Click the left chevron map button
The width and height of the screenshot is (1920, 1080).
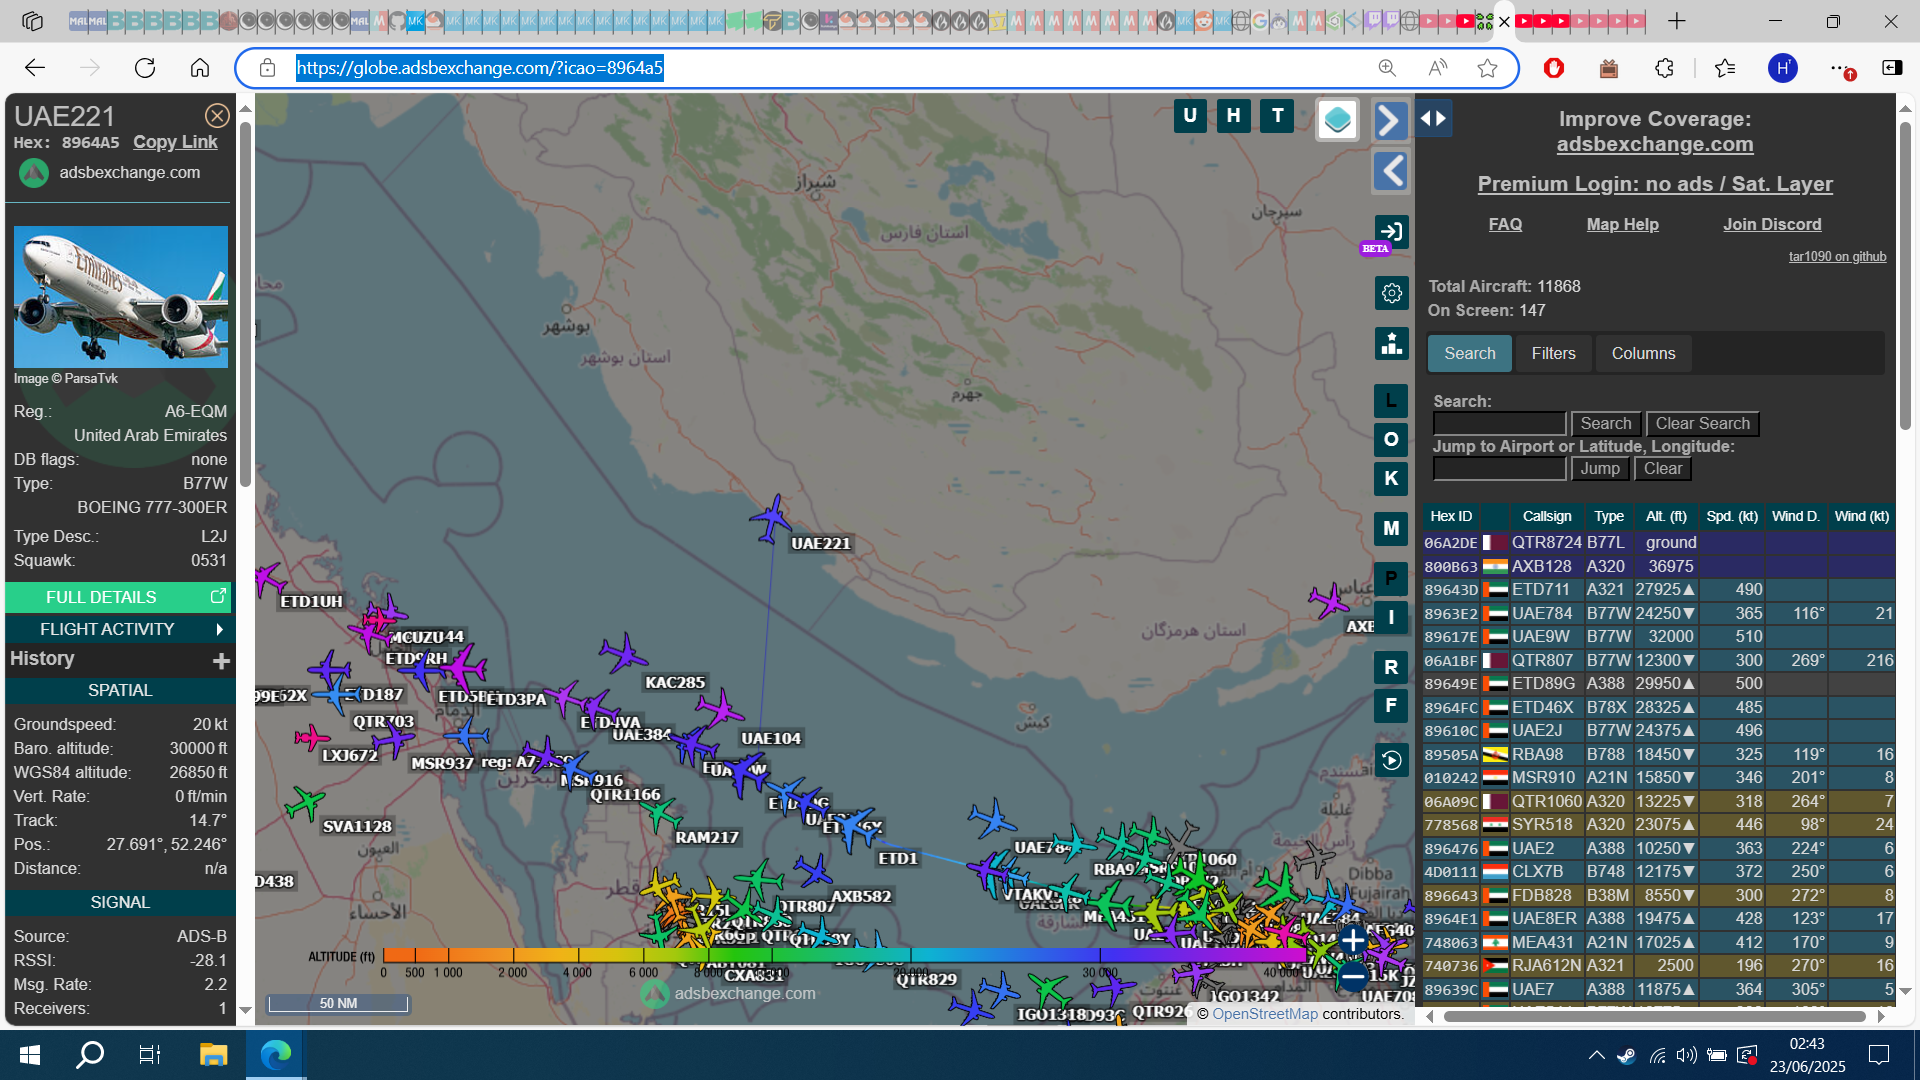[1391, 171]
